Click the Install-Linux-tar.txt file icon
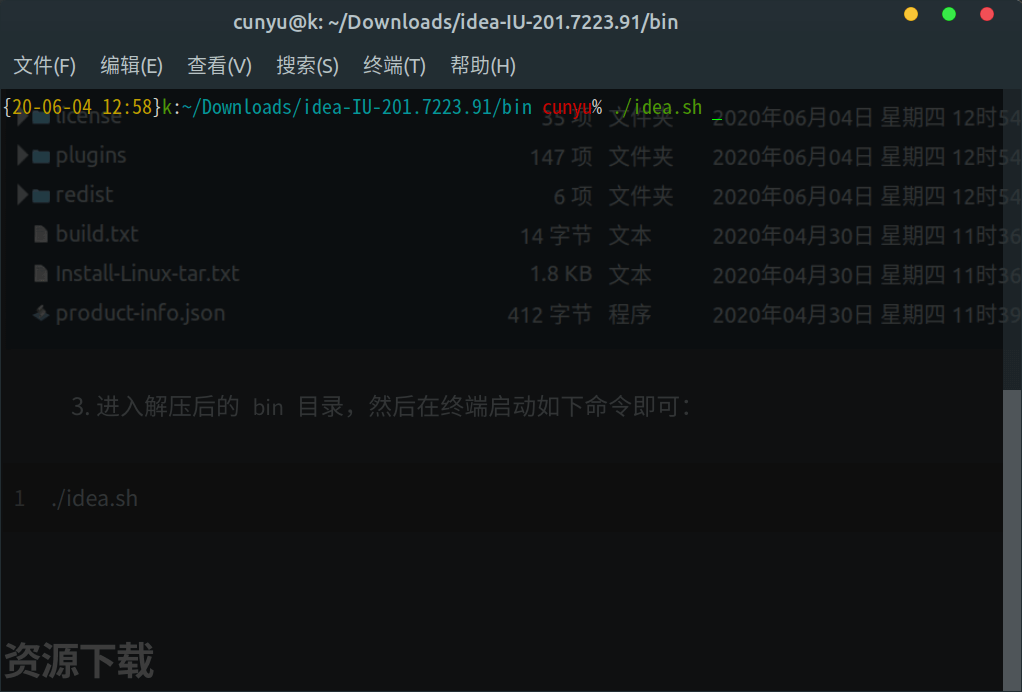 click(41, 274)
